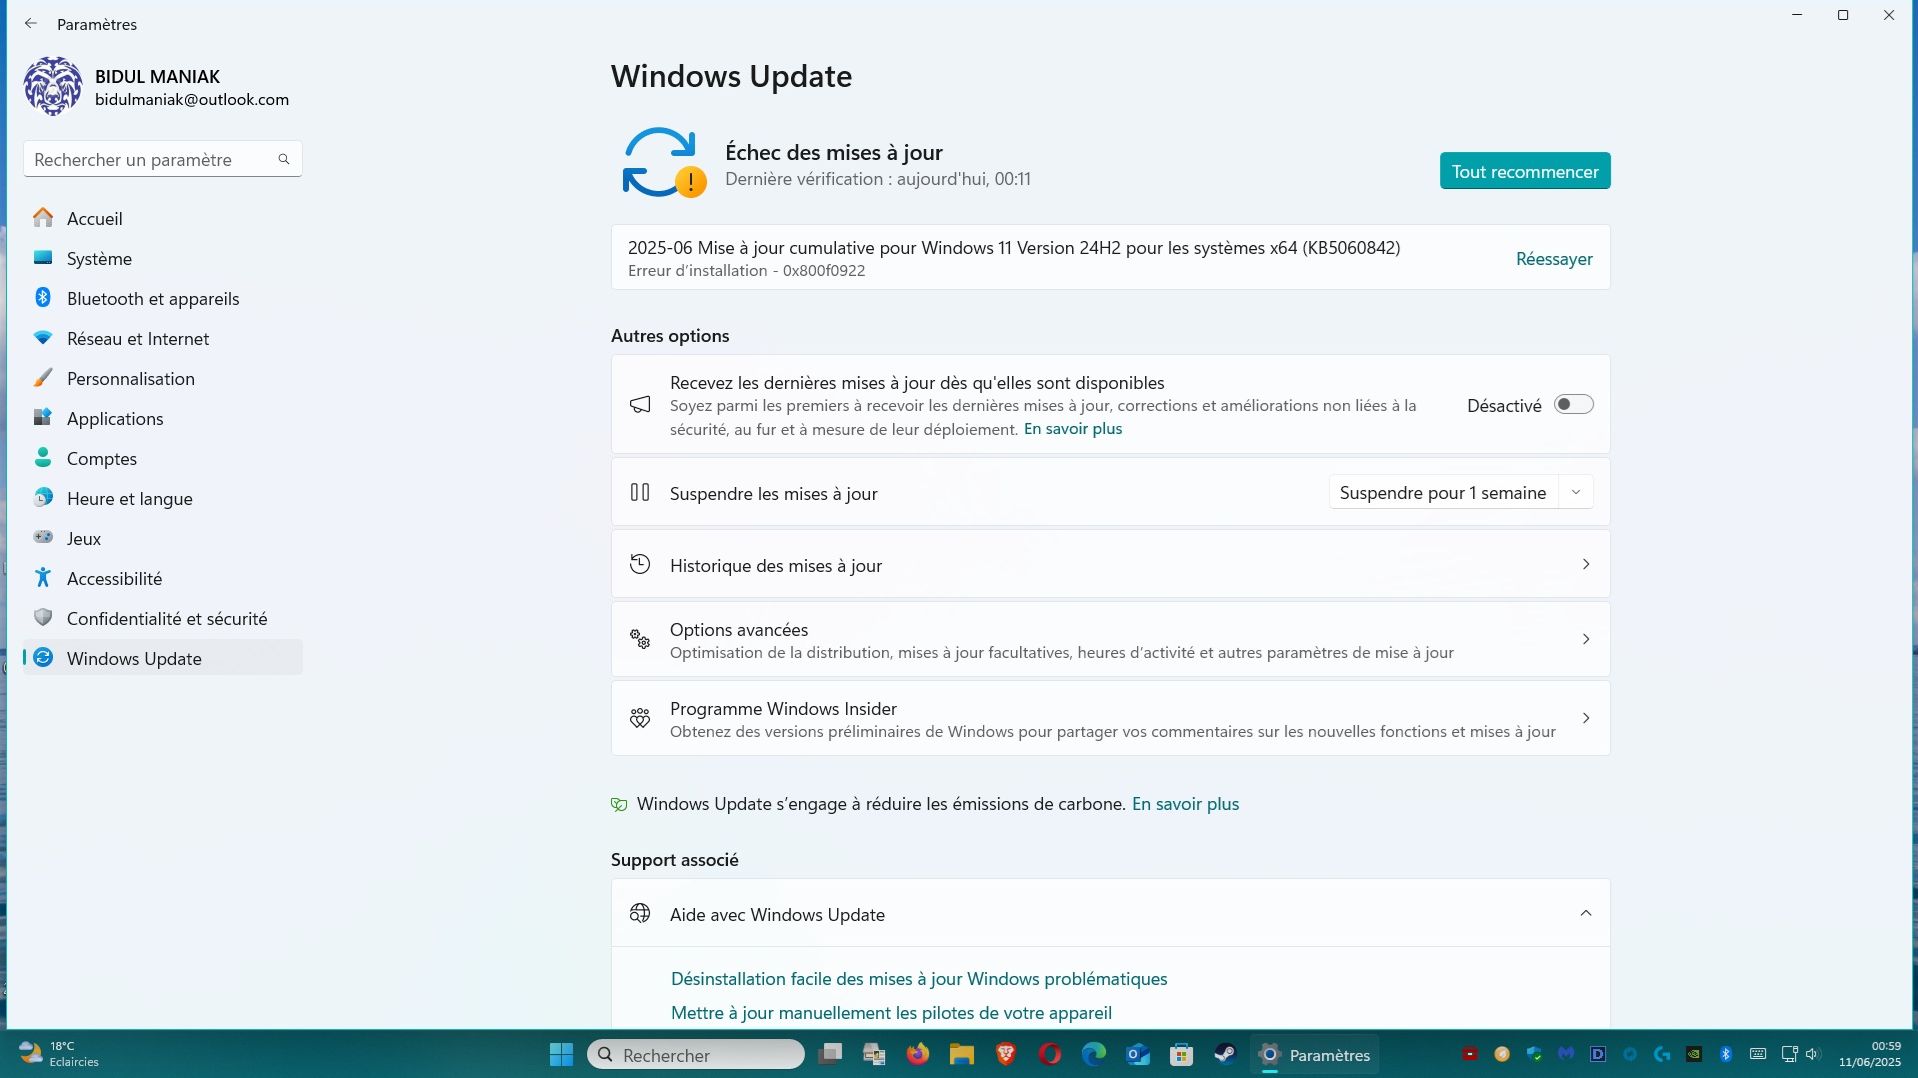This screenshot has height=1078, width=1918.
Task: Click the gears icon for Options avancées
Action: pos(640,639)
